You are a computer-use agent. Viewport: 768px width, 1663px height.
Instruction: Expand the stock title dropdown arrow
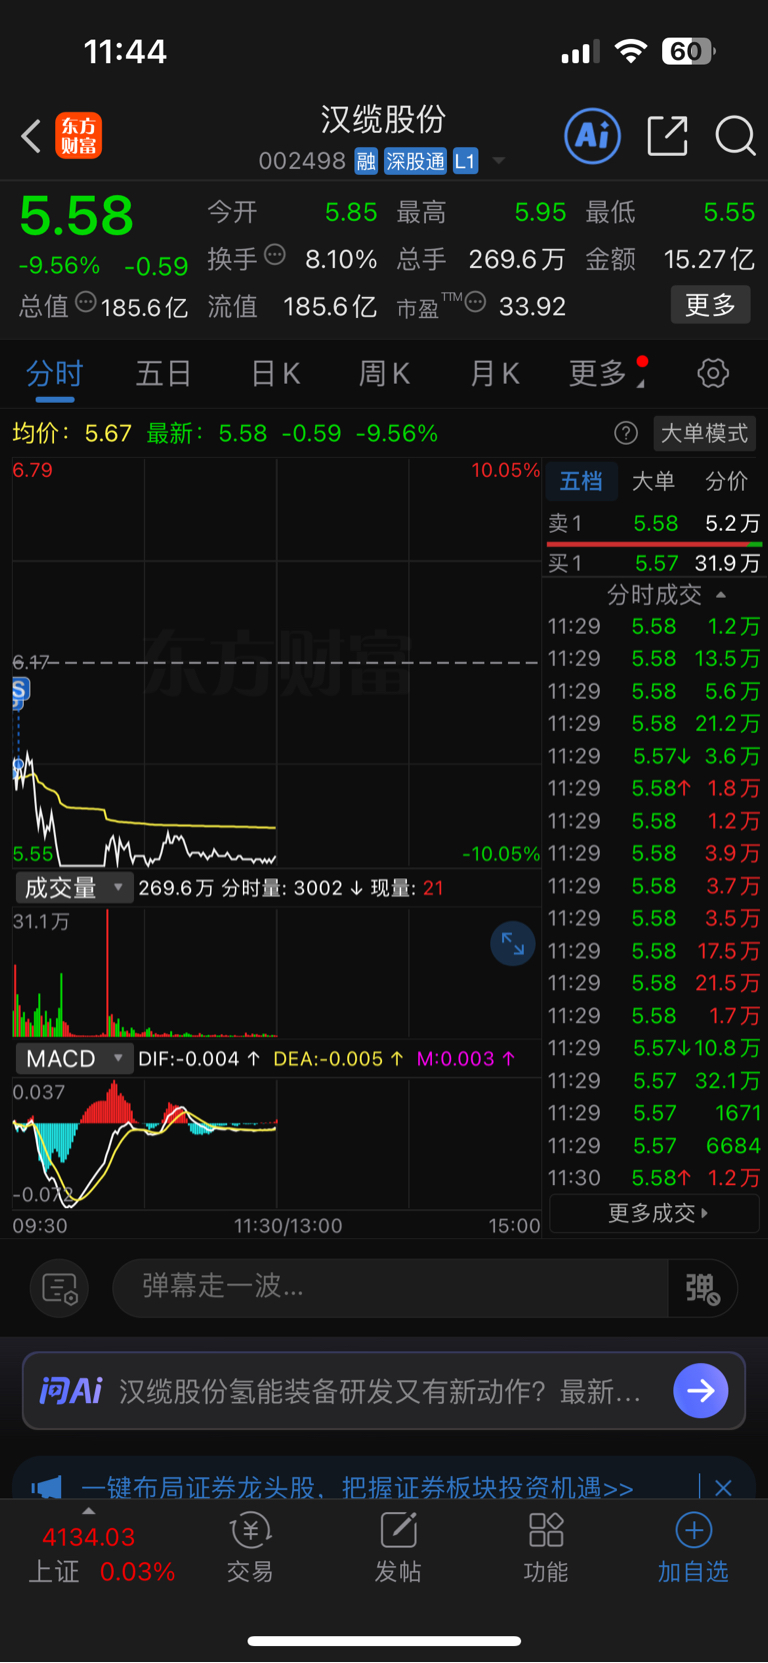499,161
